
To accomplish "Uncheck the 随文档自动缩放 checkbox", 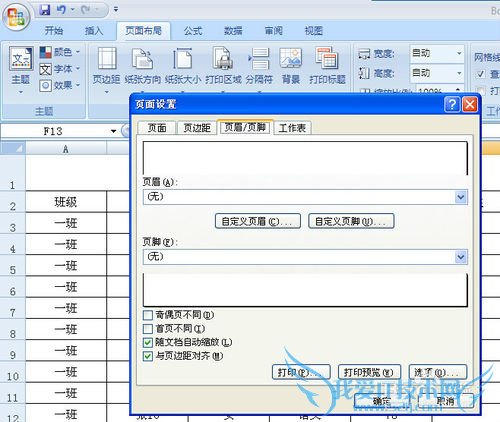I will click(148, 342).
